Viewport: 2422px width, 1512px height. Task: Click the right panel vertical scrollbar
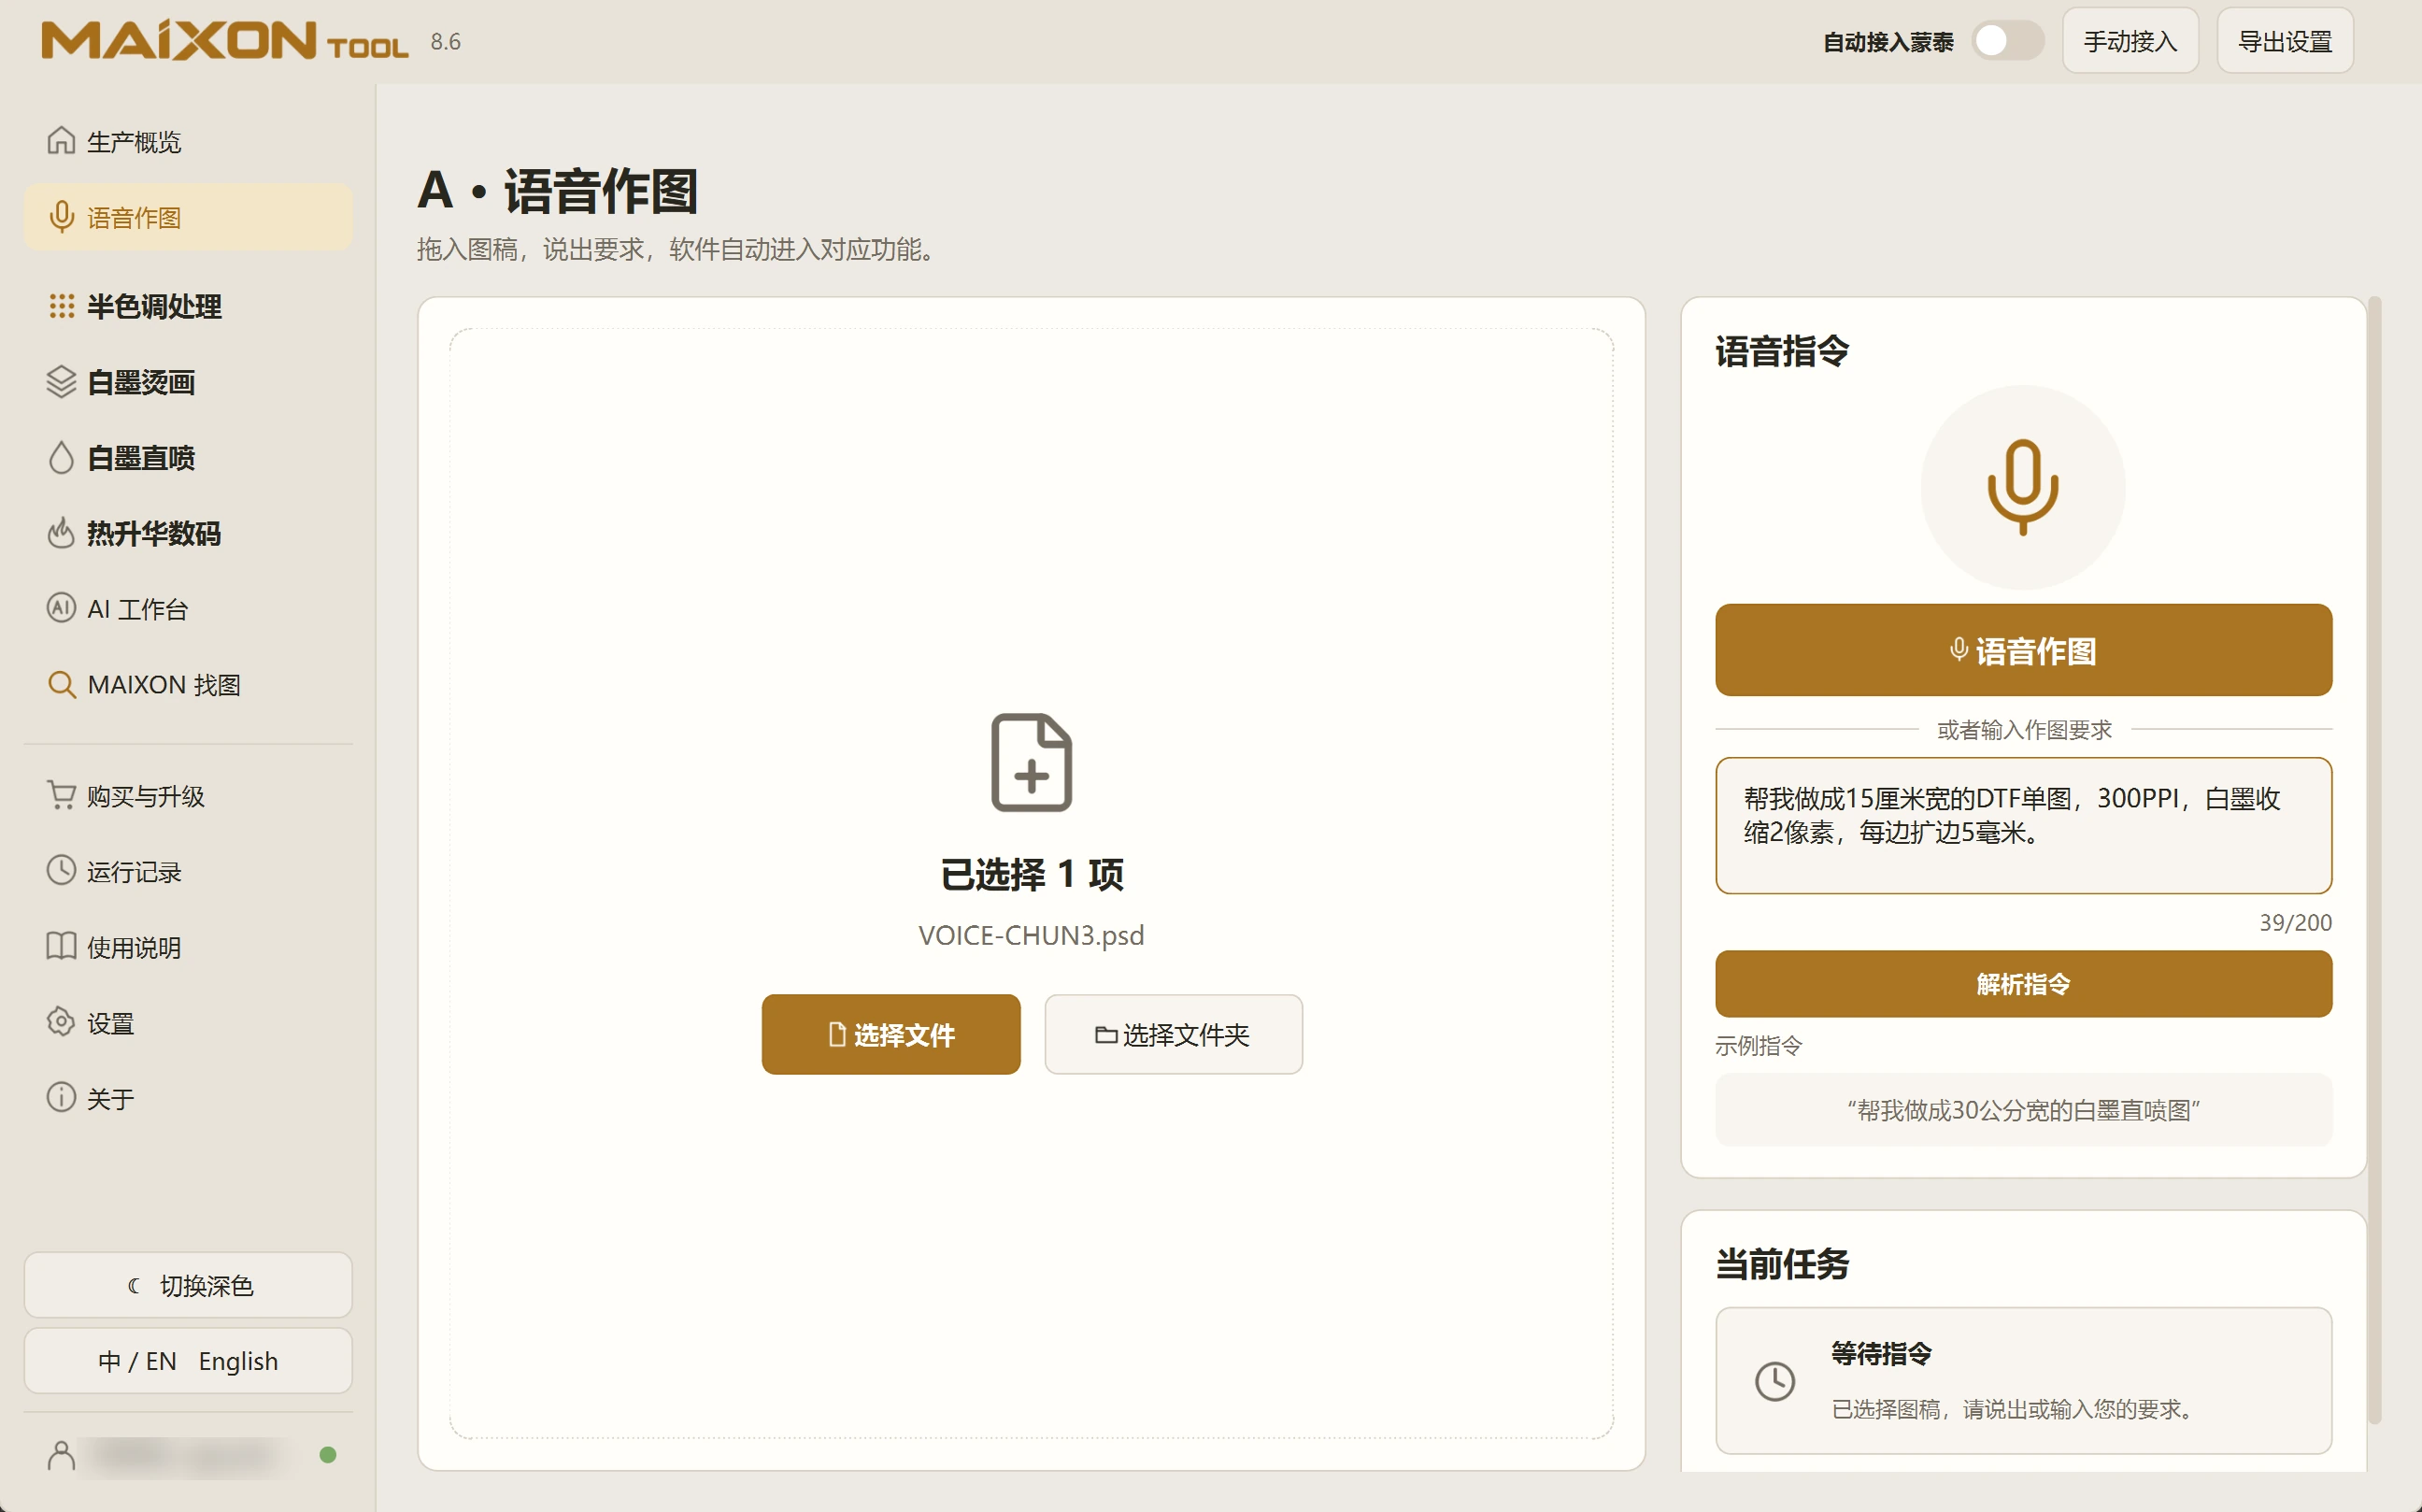(x=2374, y=860)
